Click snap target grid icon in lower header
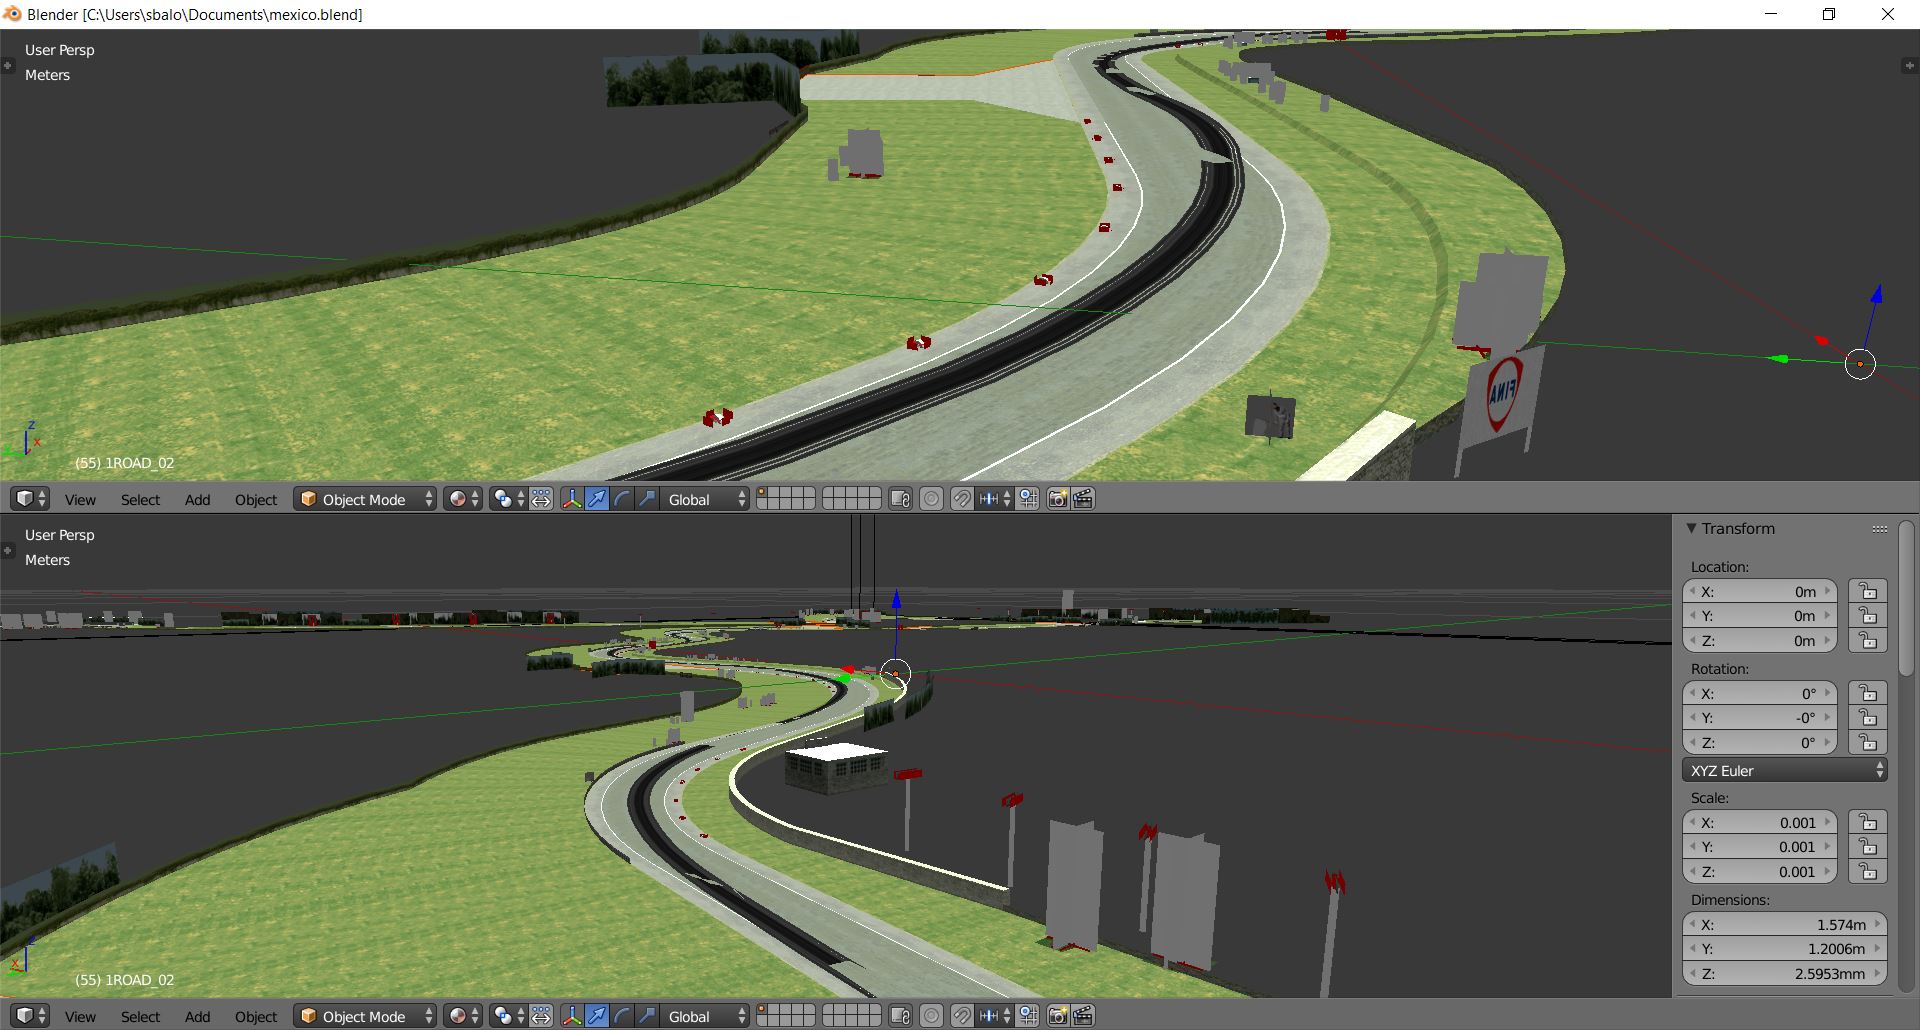The height and width of the screenshot is (1030, 1920). [x=1028, y=1016]
